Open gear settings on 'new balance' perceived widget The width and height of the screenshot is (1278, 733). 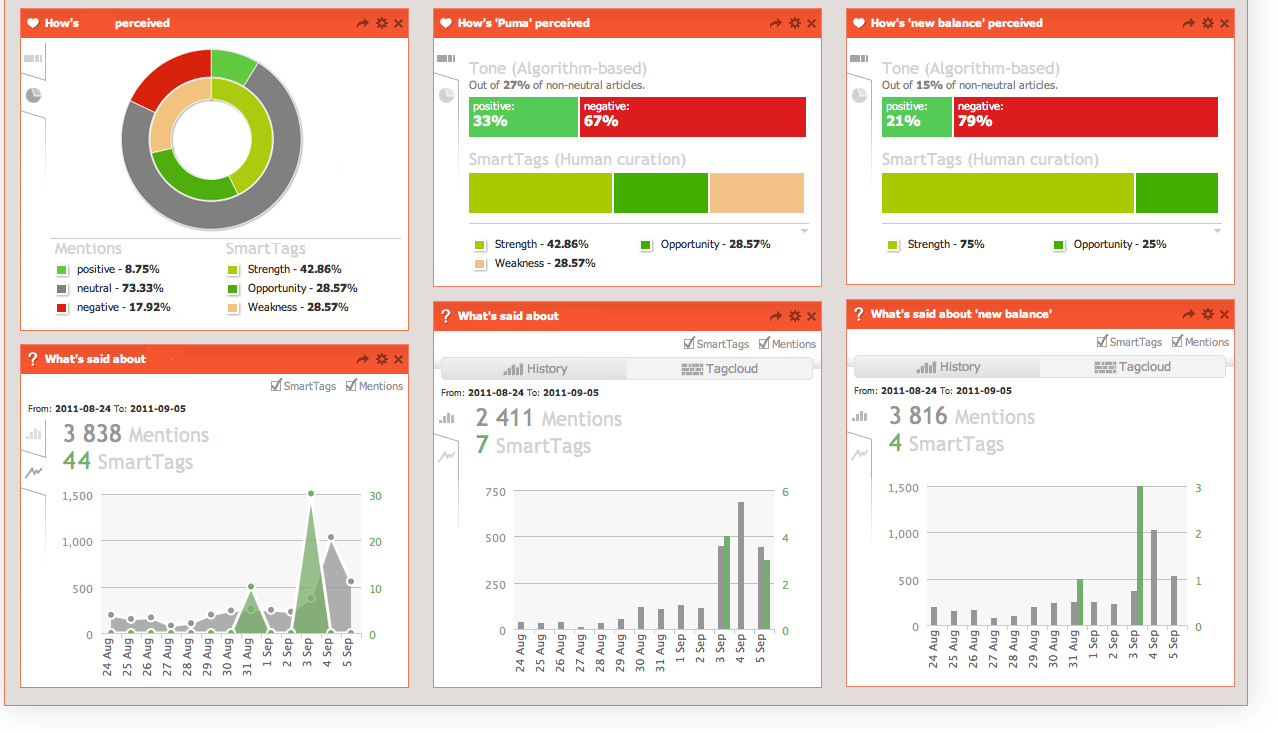[x=1208, y=23]
